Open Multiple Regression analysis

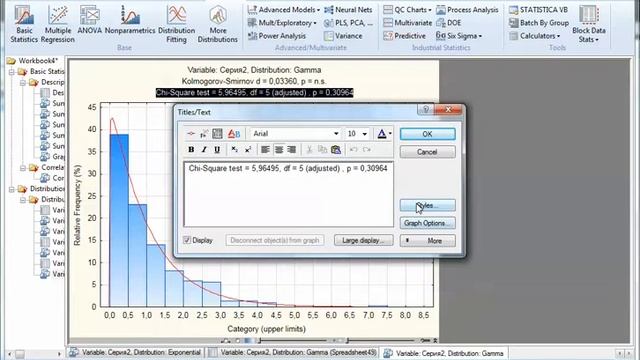point(58,24)
